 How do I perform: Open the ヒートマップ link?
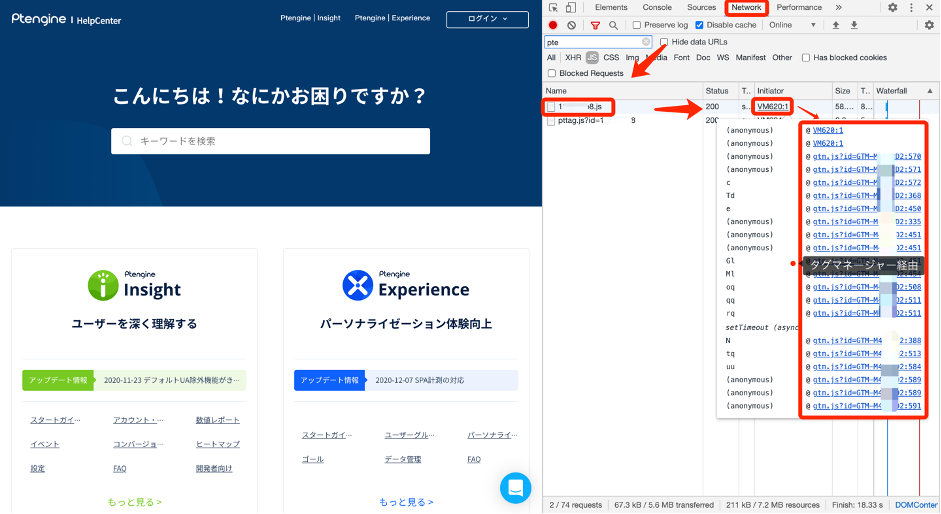[x=217, y=444]
